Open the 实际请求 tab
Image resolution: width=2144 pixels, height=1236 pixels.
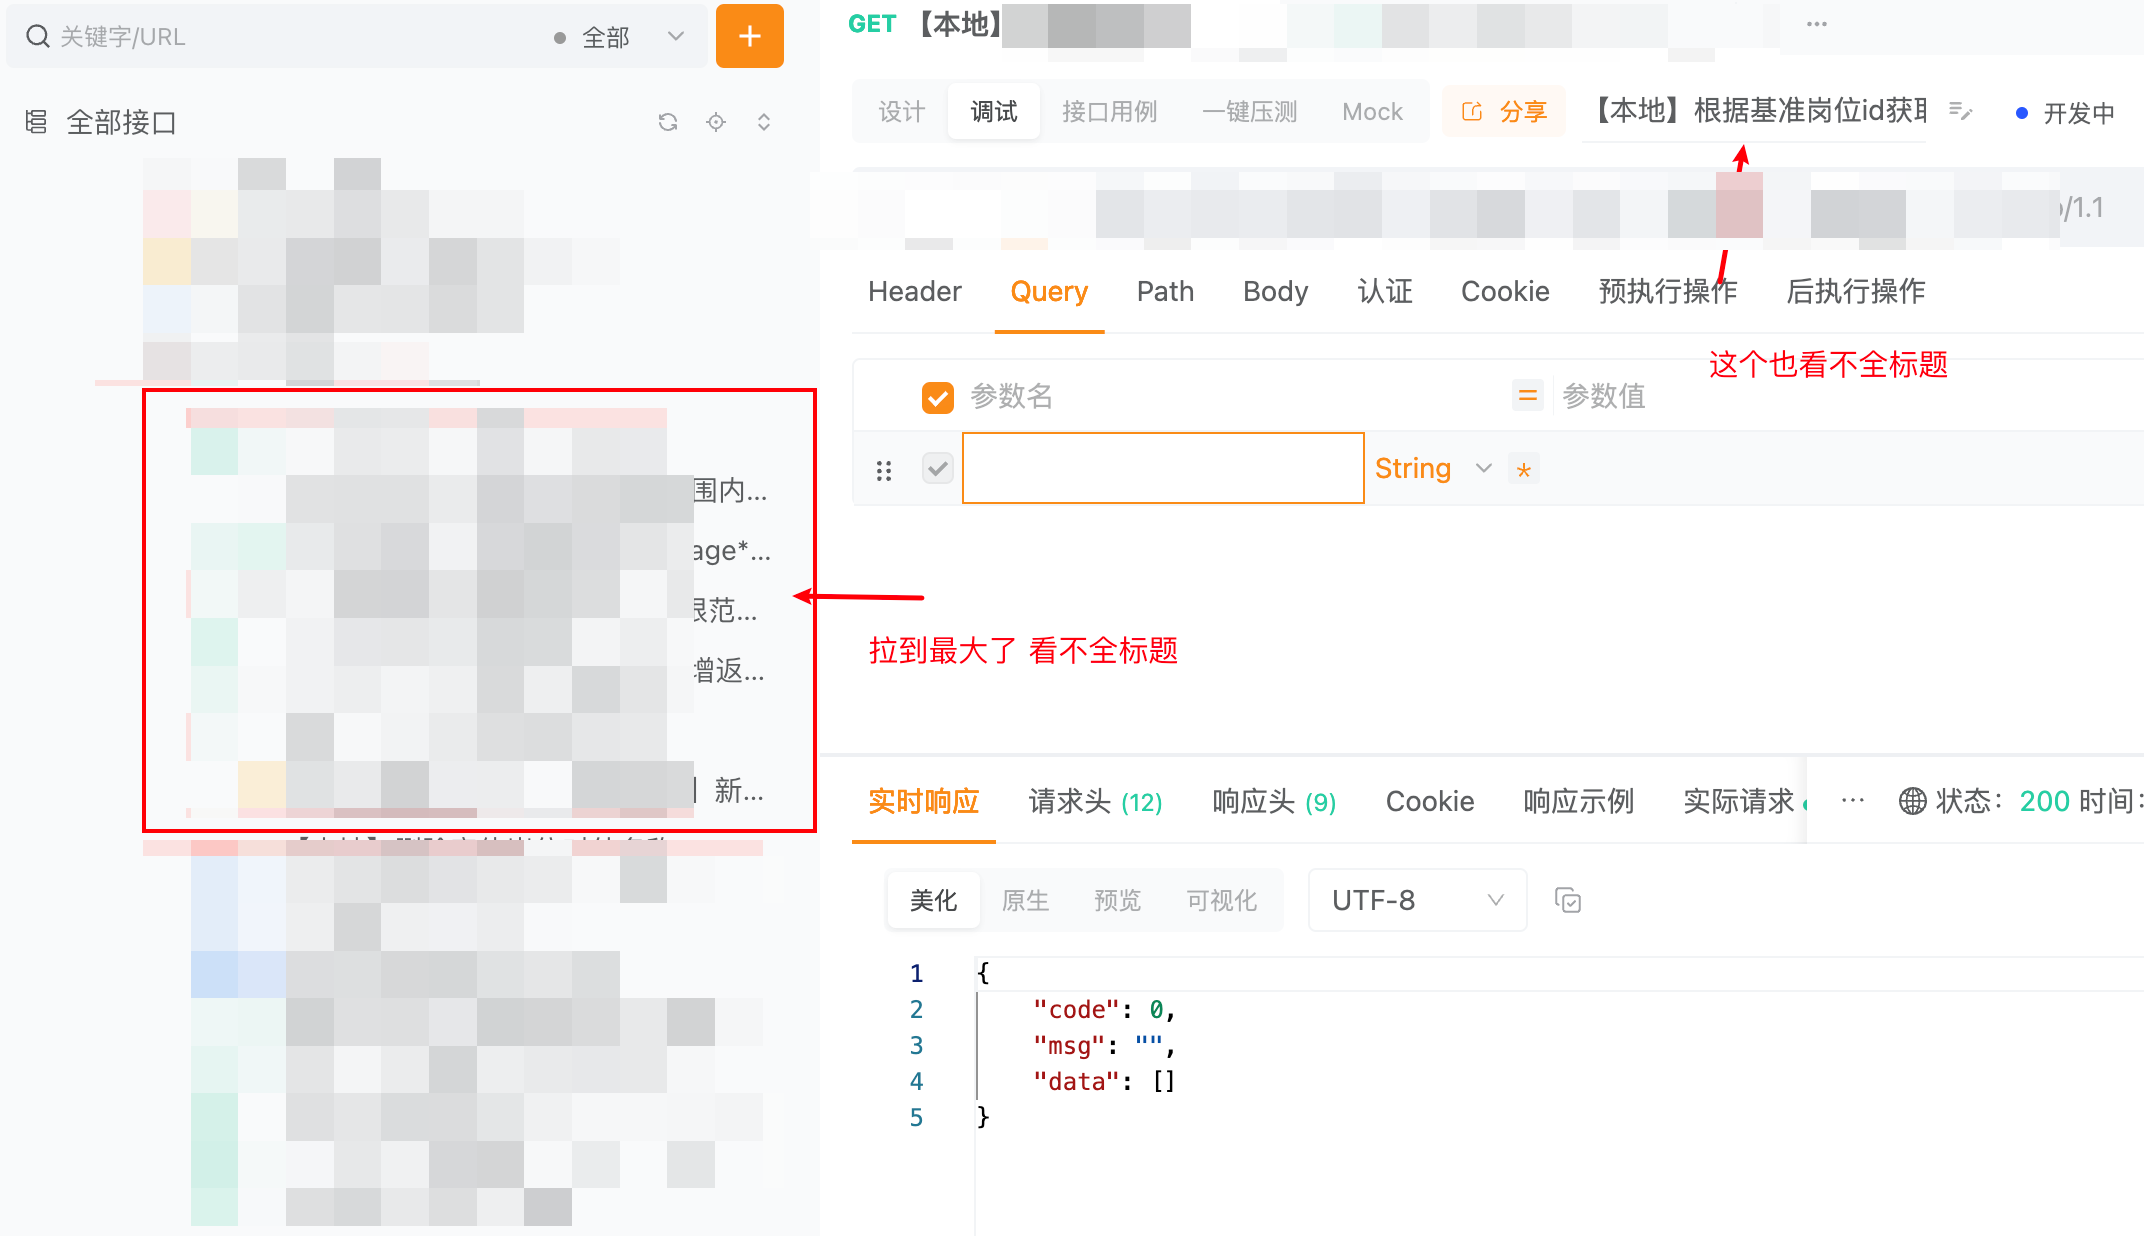coord(1740,801)
